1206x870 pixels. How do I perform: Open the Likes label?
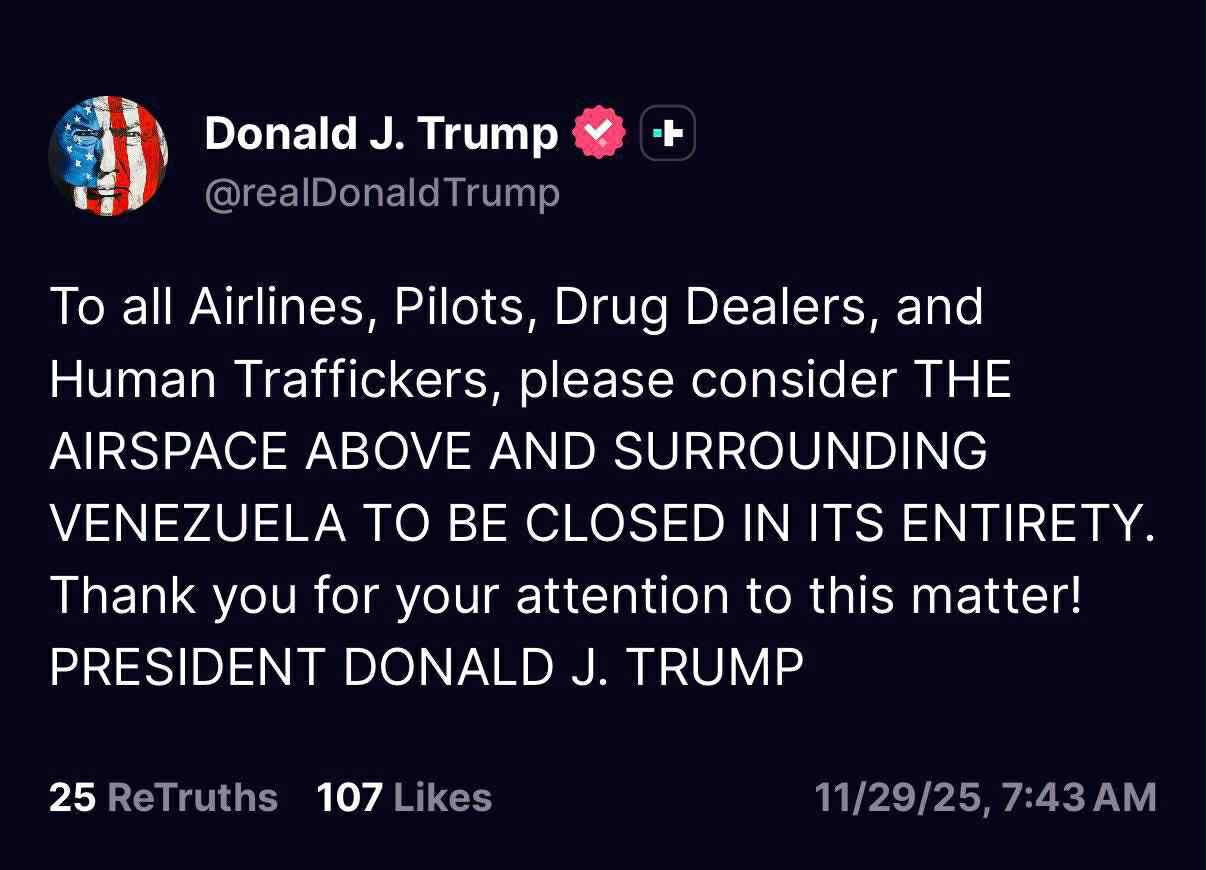click(x=443, y=798)
